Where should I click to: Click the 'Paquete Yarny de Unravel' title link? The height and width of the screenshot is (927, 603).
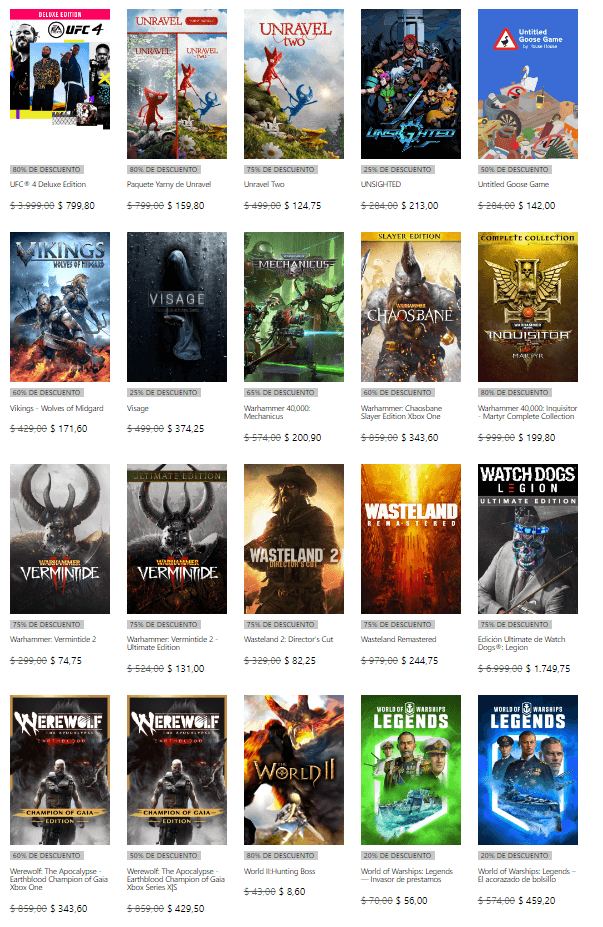168,185
